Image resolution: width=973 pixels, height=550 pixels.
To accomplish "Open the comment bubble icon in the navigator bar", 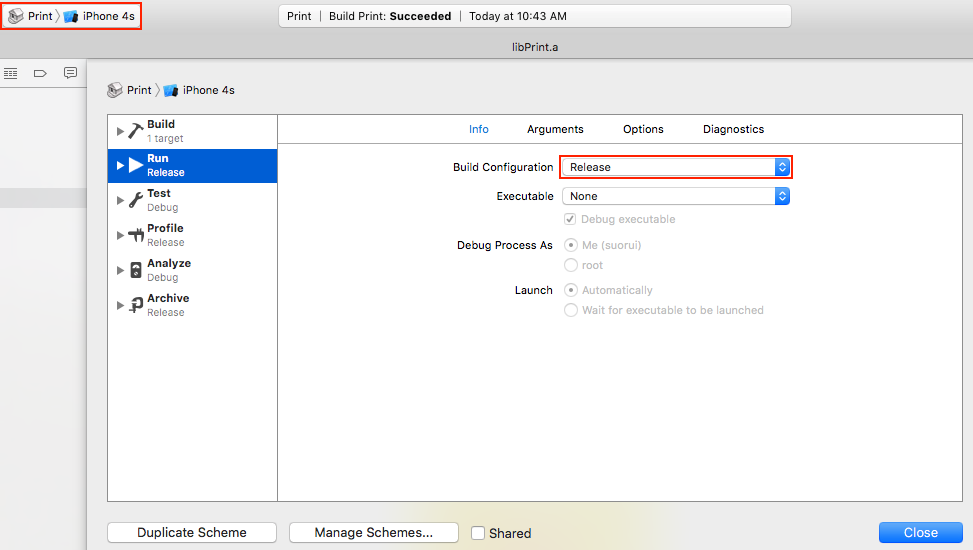I will (x=70, y=73).
